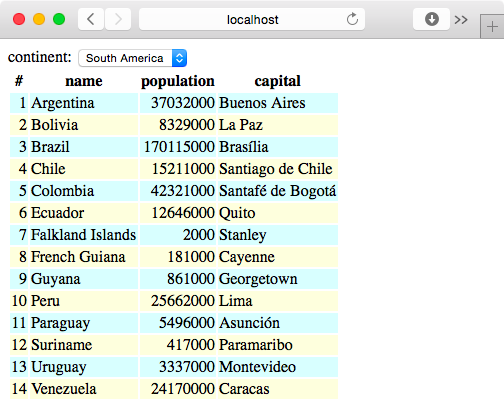The height and width of the screenshot is (412, 504).
Task: Click the 'Lima' capital cell
Action: click(x=278, y=301)
